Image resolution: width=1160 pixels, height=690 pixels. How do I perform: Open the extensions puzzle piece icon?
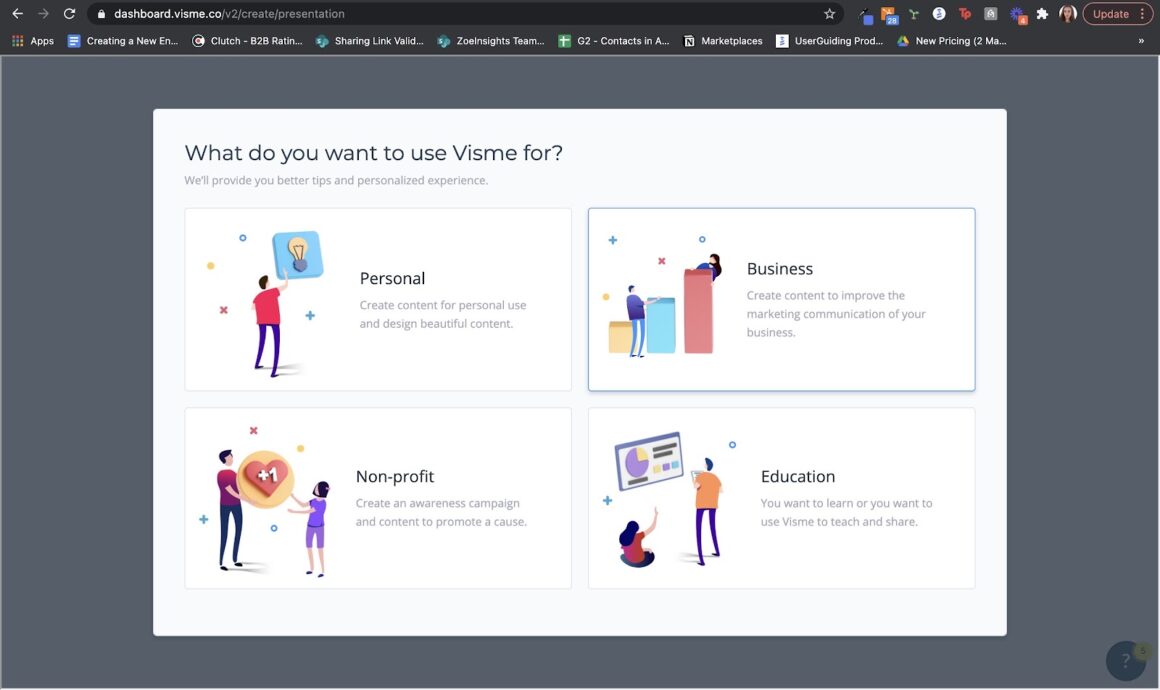pos(1041,14)
